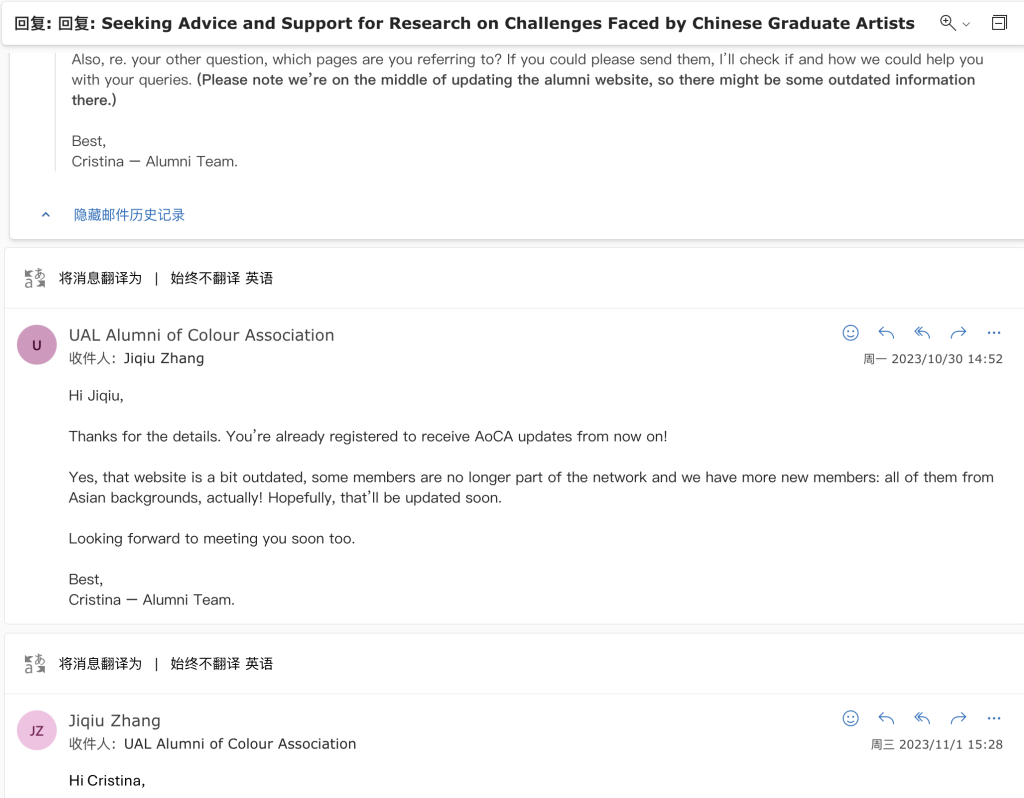Reply to Jiqiu Zhang's message
This screenshot has height=798, width=1024.
pyautogui.click(x=886, y=718)
